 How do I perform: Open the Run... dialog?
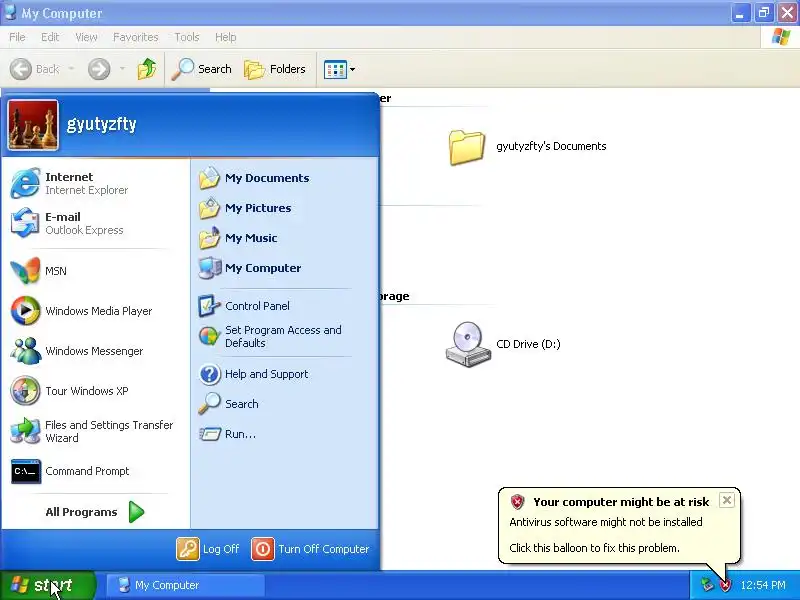285,434
